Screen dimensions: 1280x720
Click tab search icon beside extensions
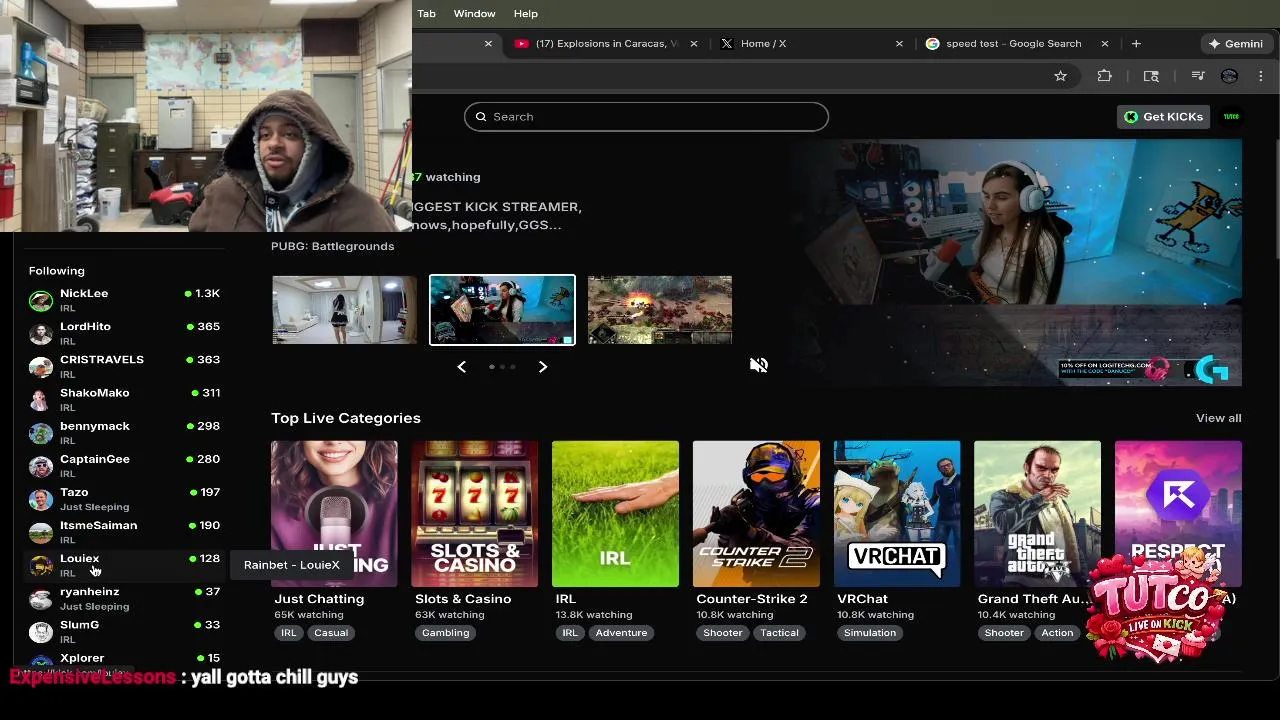(1151, 76)
